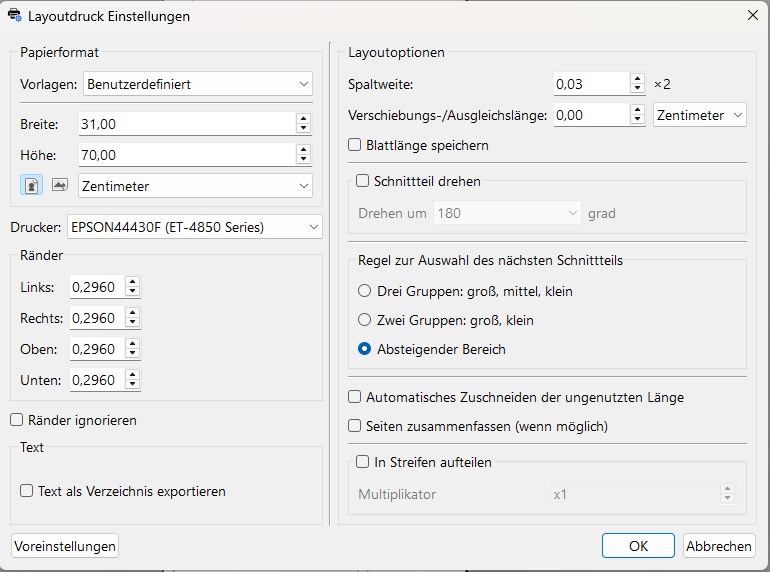Open Voreinstellungen

[x=65, y=546]
